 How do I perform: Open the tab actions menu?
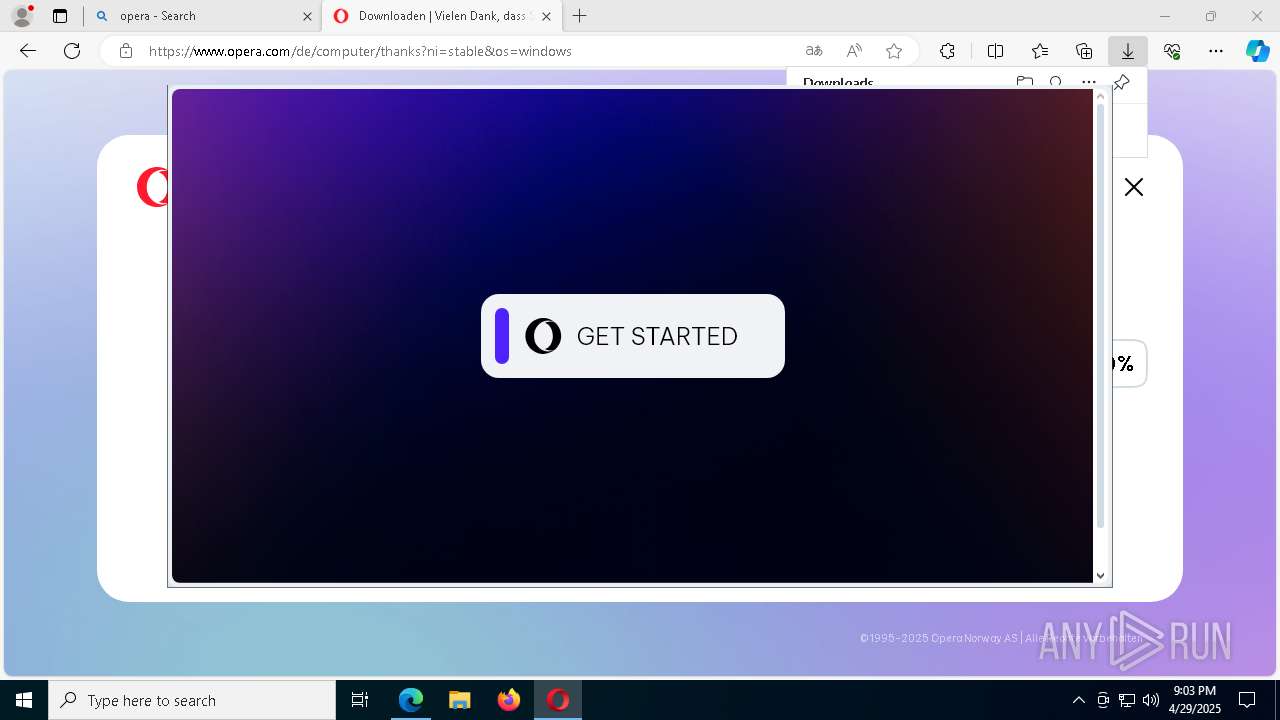coord(60,16)
